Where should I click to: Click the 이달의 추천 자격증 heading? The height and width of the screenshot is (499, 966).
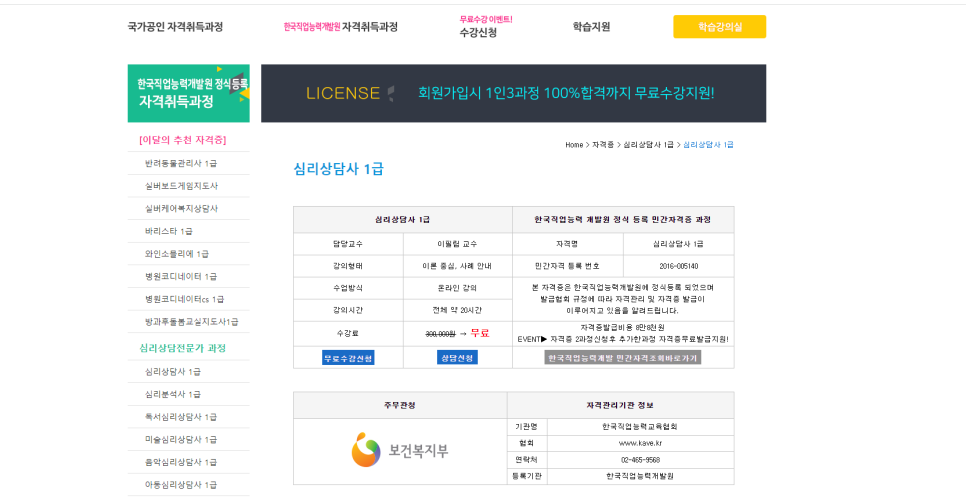point(182,140)
